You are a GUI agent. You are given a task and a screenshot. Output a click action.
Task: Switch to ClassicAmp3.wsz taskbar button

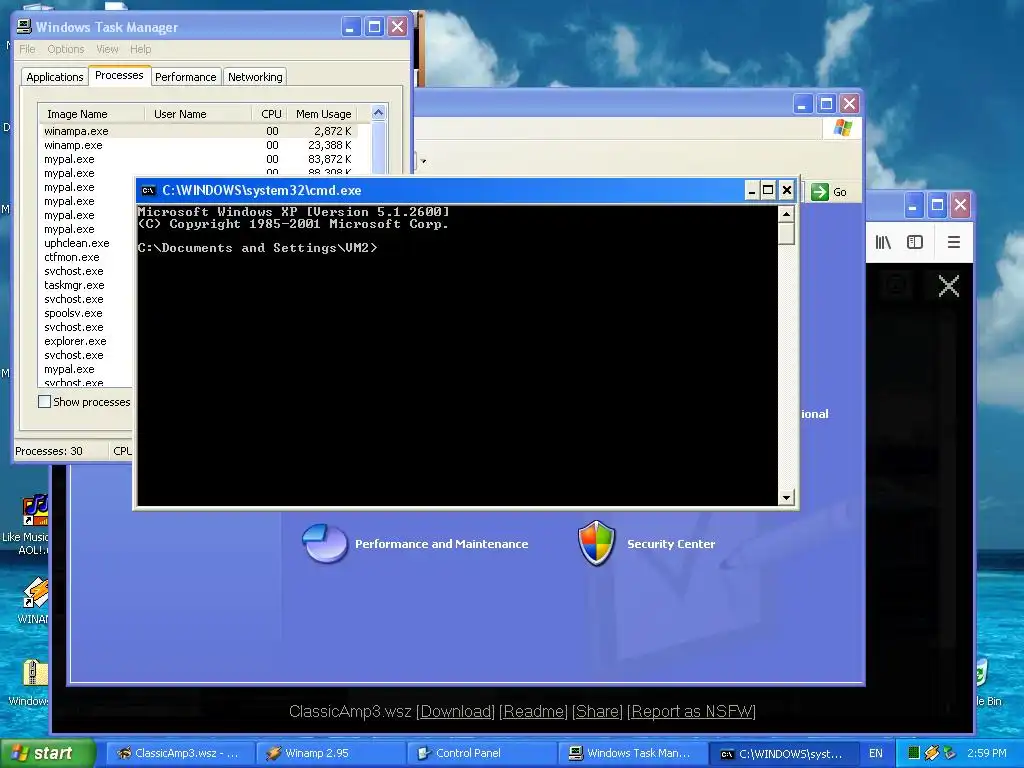179,753
